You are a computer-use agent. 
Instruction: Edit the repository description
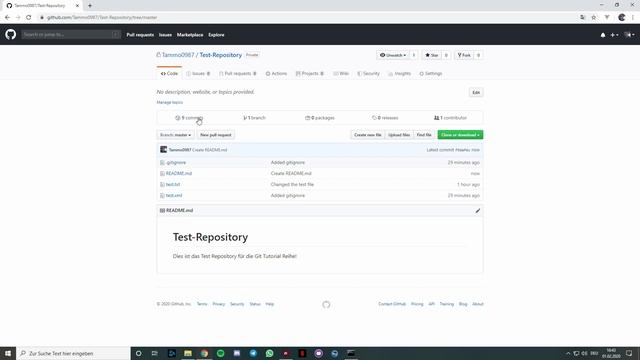point(476,93)
